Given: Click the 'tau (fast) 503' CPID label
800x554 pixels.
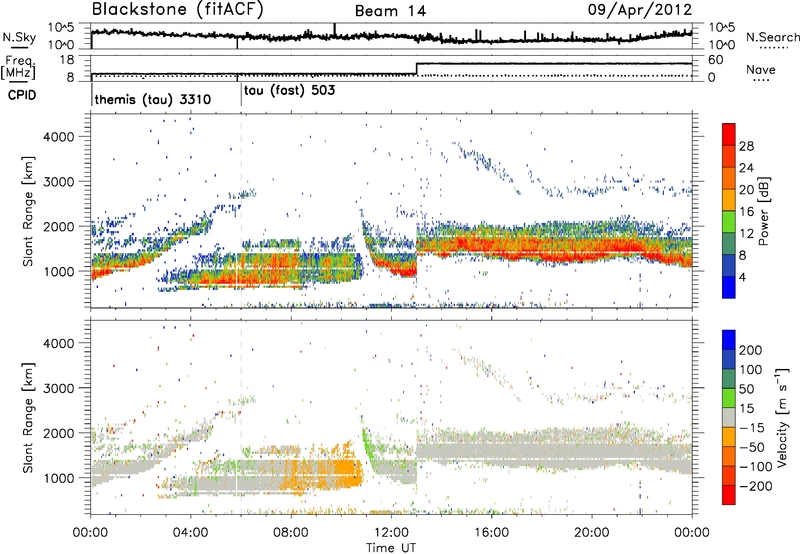Looking at the screenshot, I should coord(288,89).
